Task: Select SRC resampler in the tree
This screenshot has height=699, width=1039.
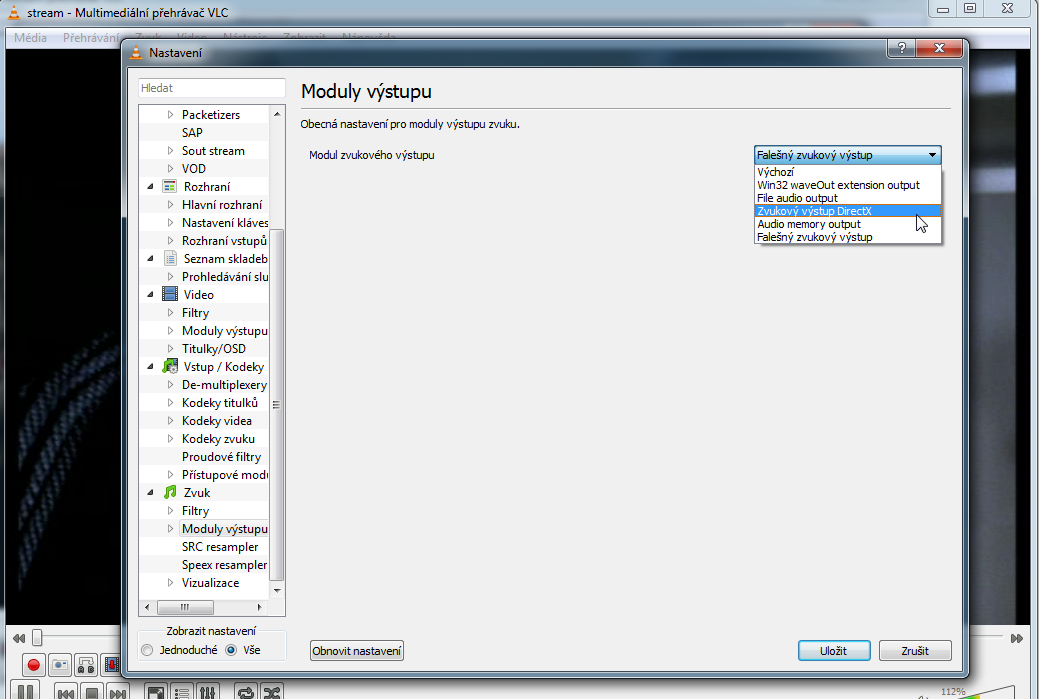Action: [220, 547]
